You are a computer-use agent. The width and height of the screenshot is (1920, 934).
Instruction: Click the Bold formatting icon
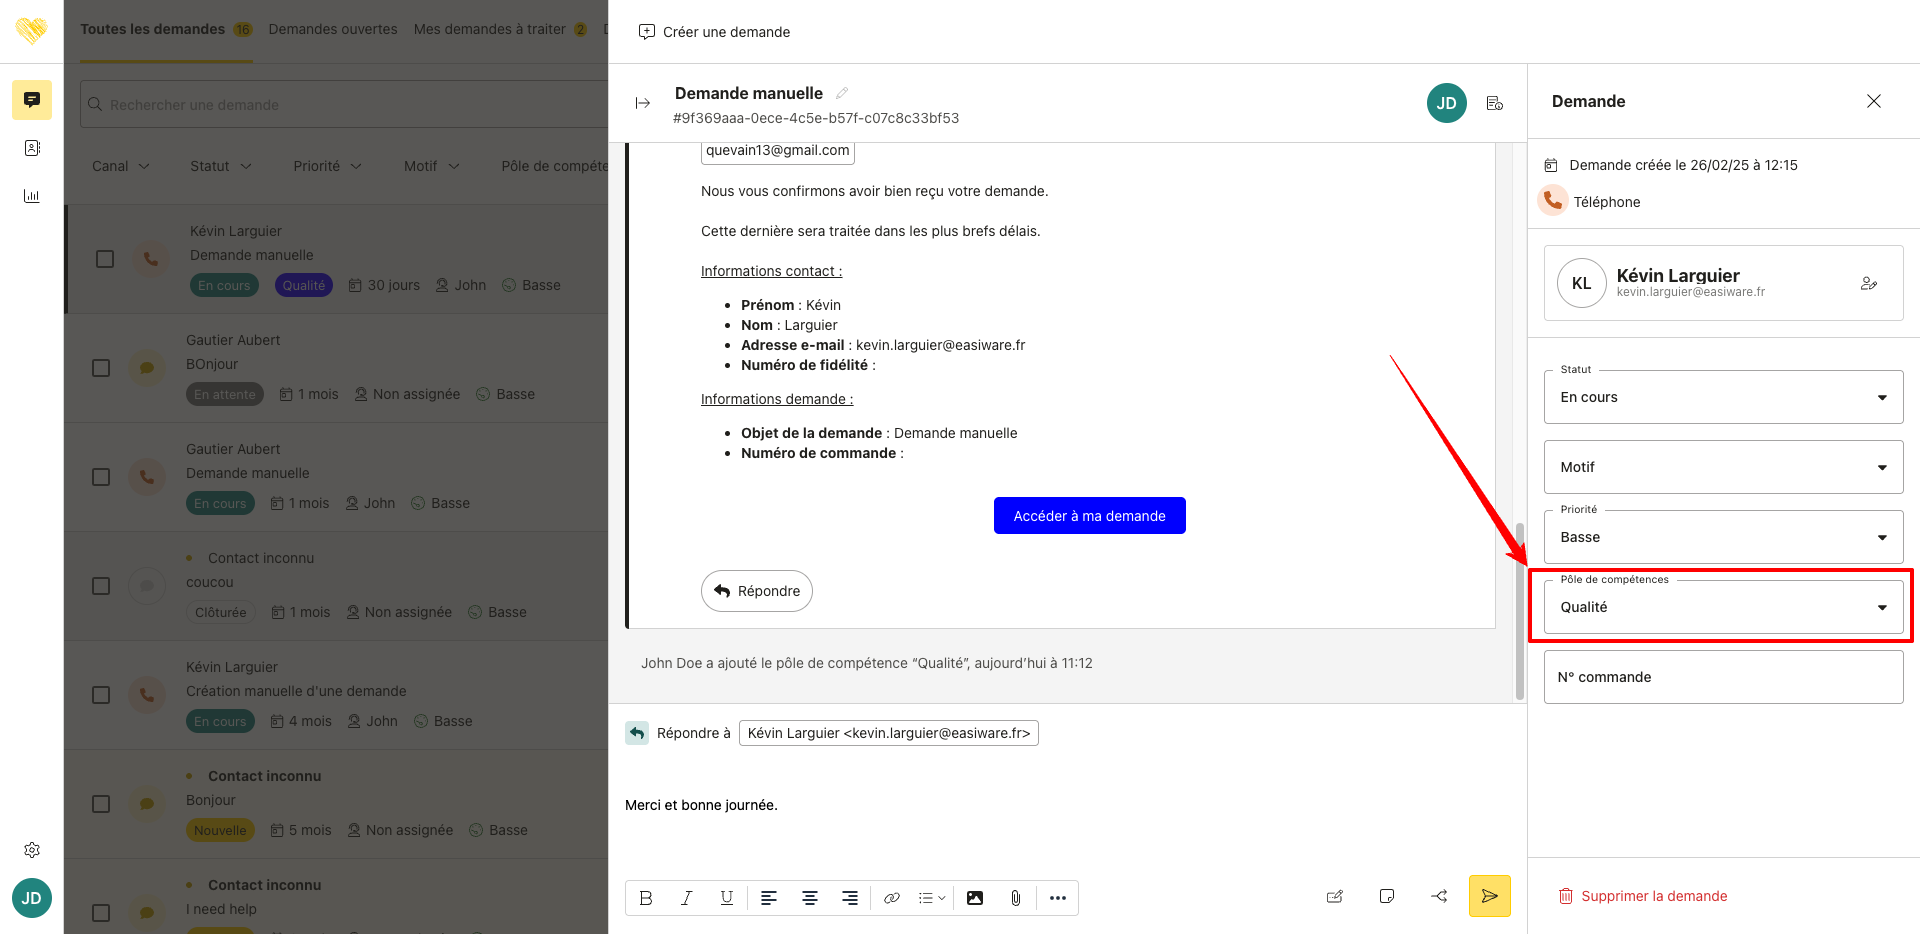point(646,898)
